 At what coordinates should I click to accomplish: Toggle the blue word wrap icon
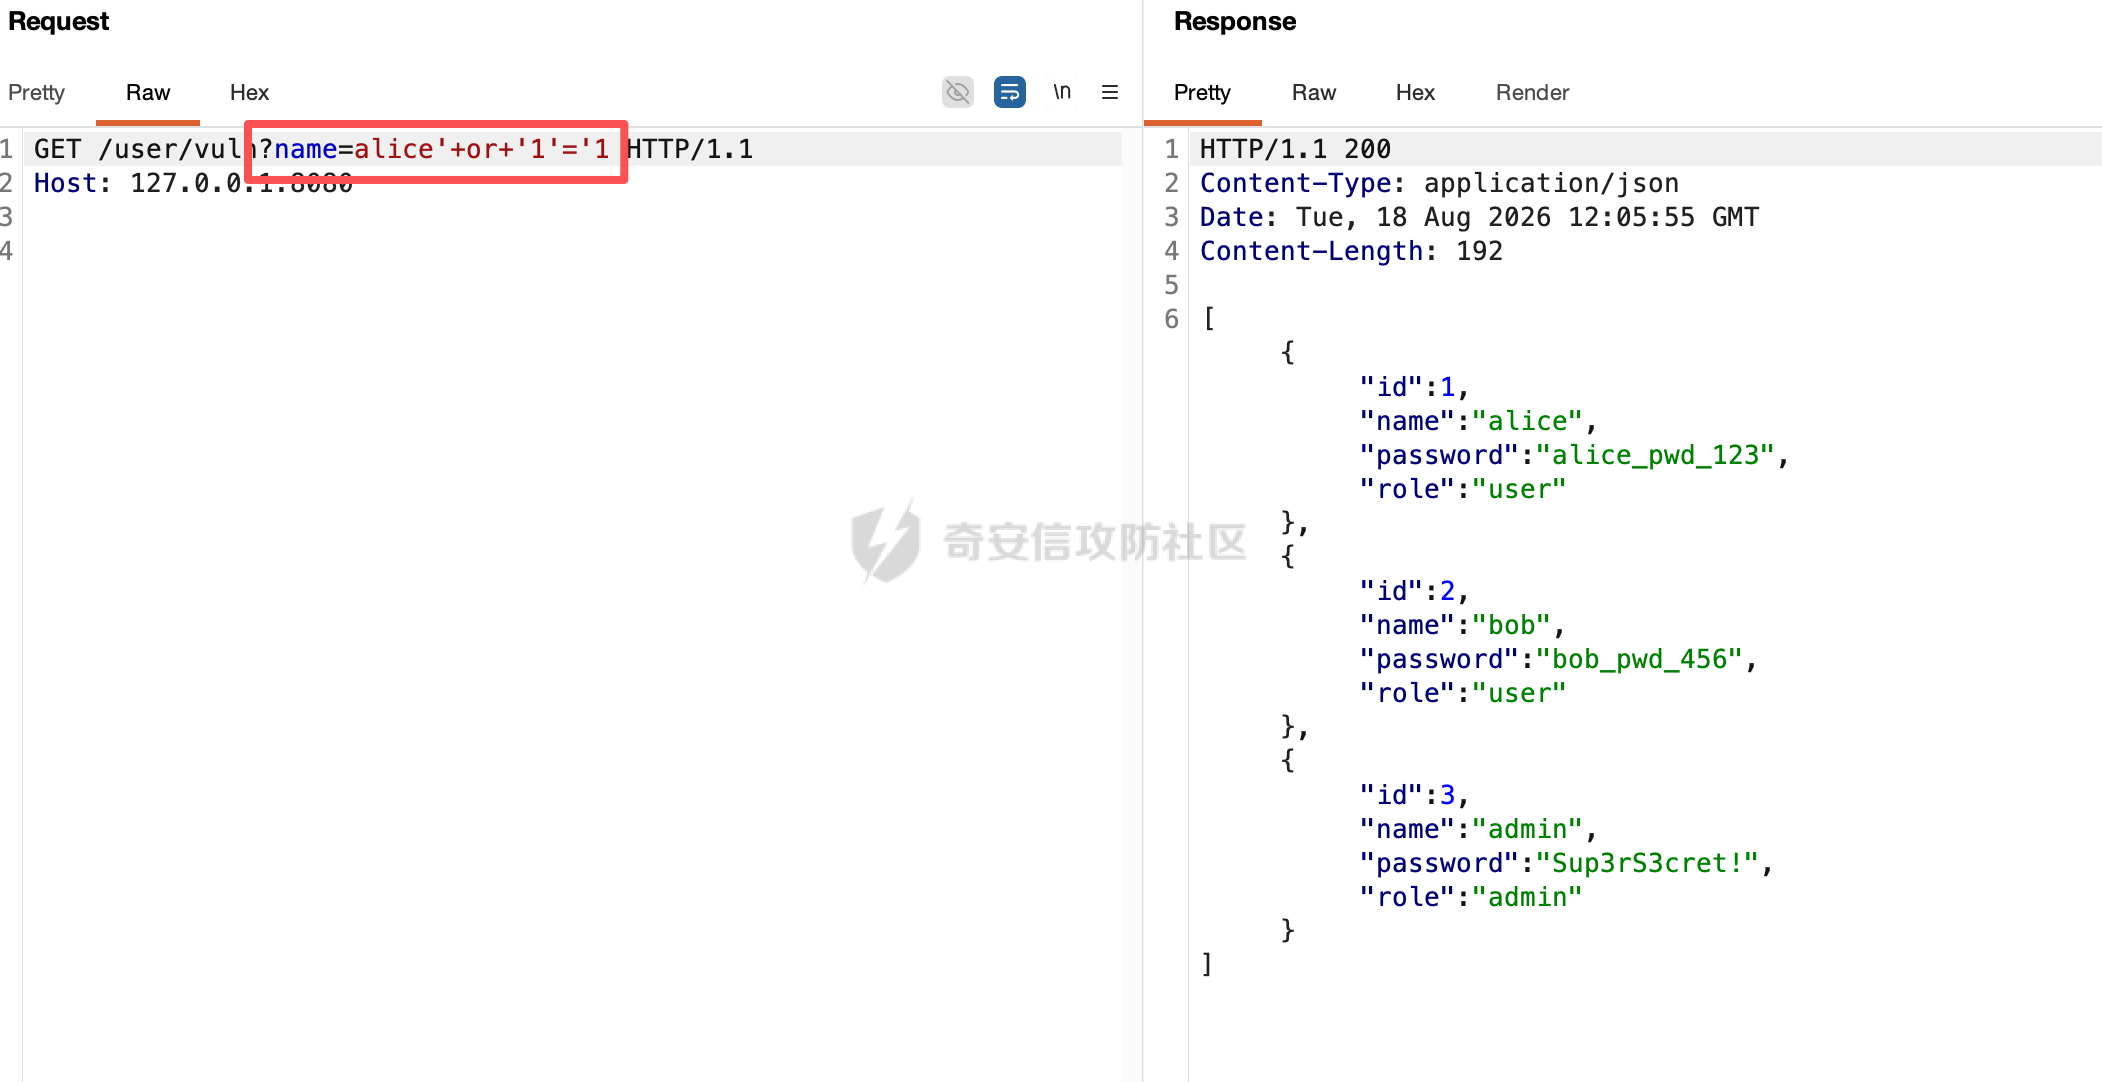pos(1010,92)
